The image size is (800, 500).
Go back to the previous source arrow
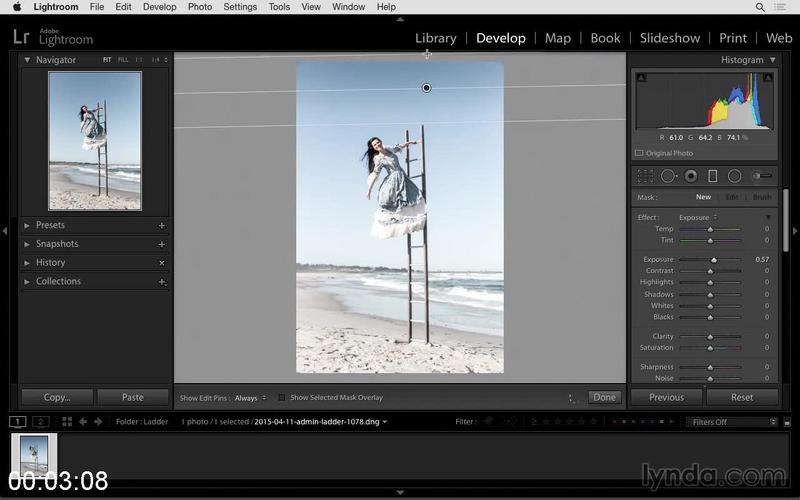(x=83, y=421)
